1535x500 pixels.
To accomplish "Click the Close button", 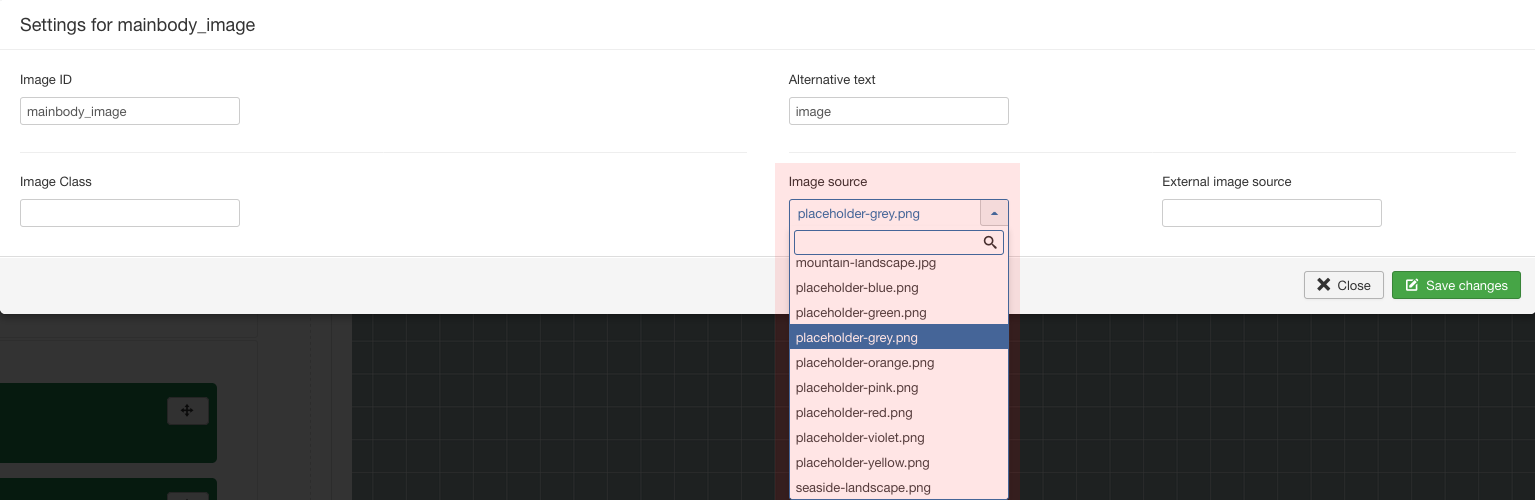I will (1343, 285).
